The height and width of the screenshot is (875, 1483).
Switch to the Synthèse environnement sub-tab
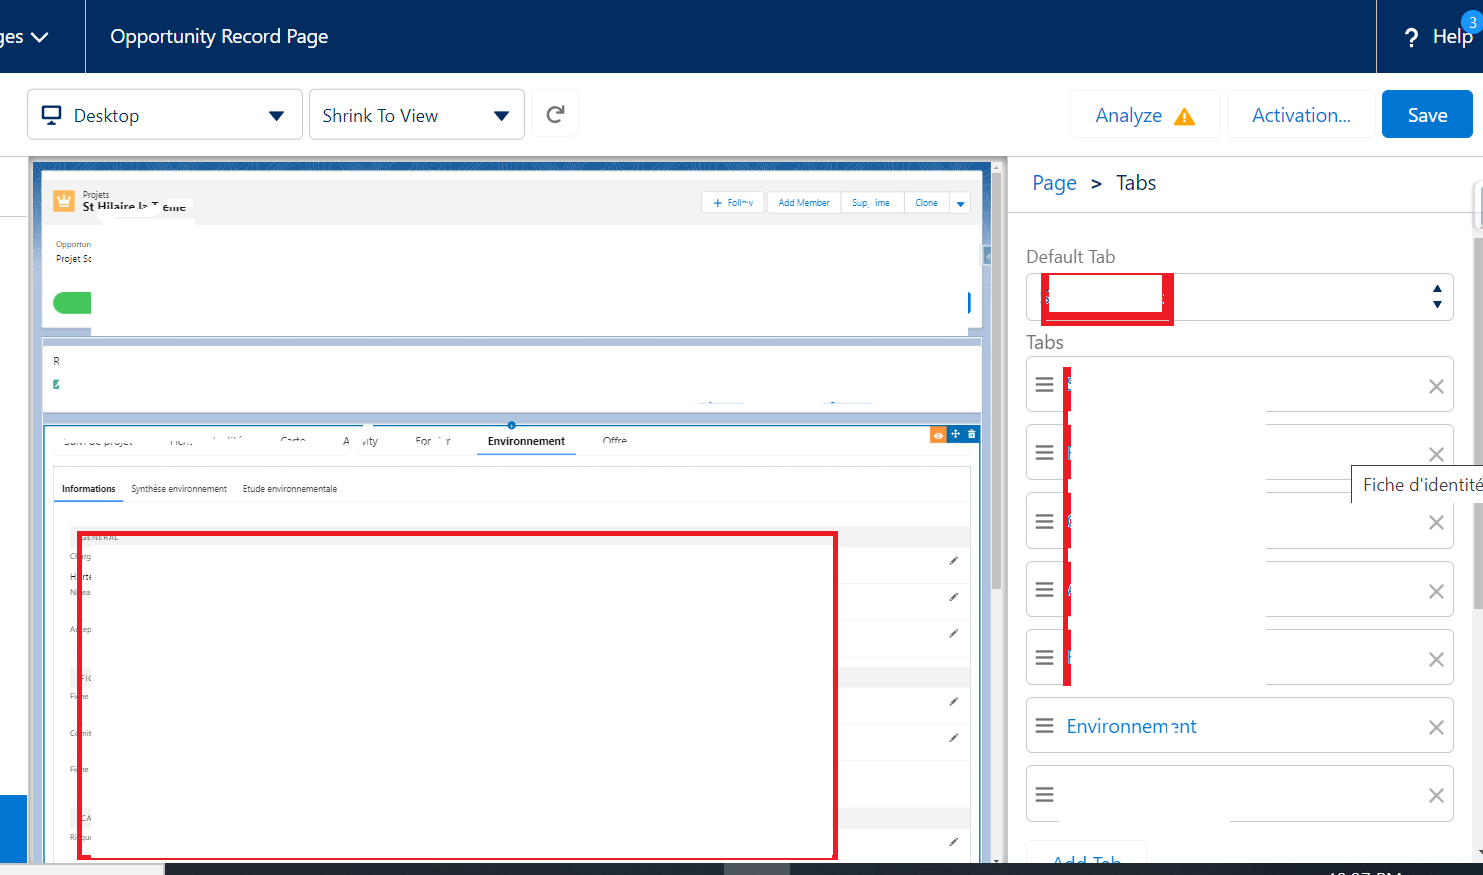(179, 489)
